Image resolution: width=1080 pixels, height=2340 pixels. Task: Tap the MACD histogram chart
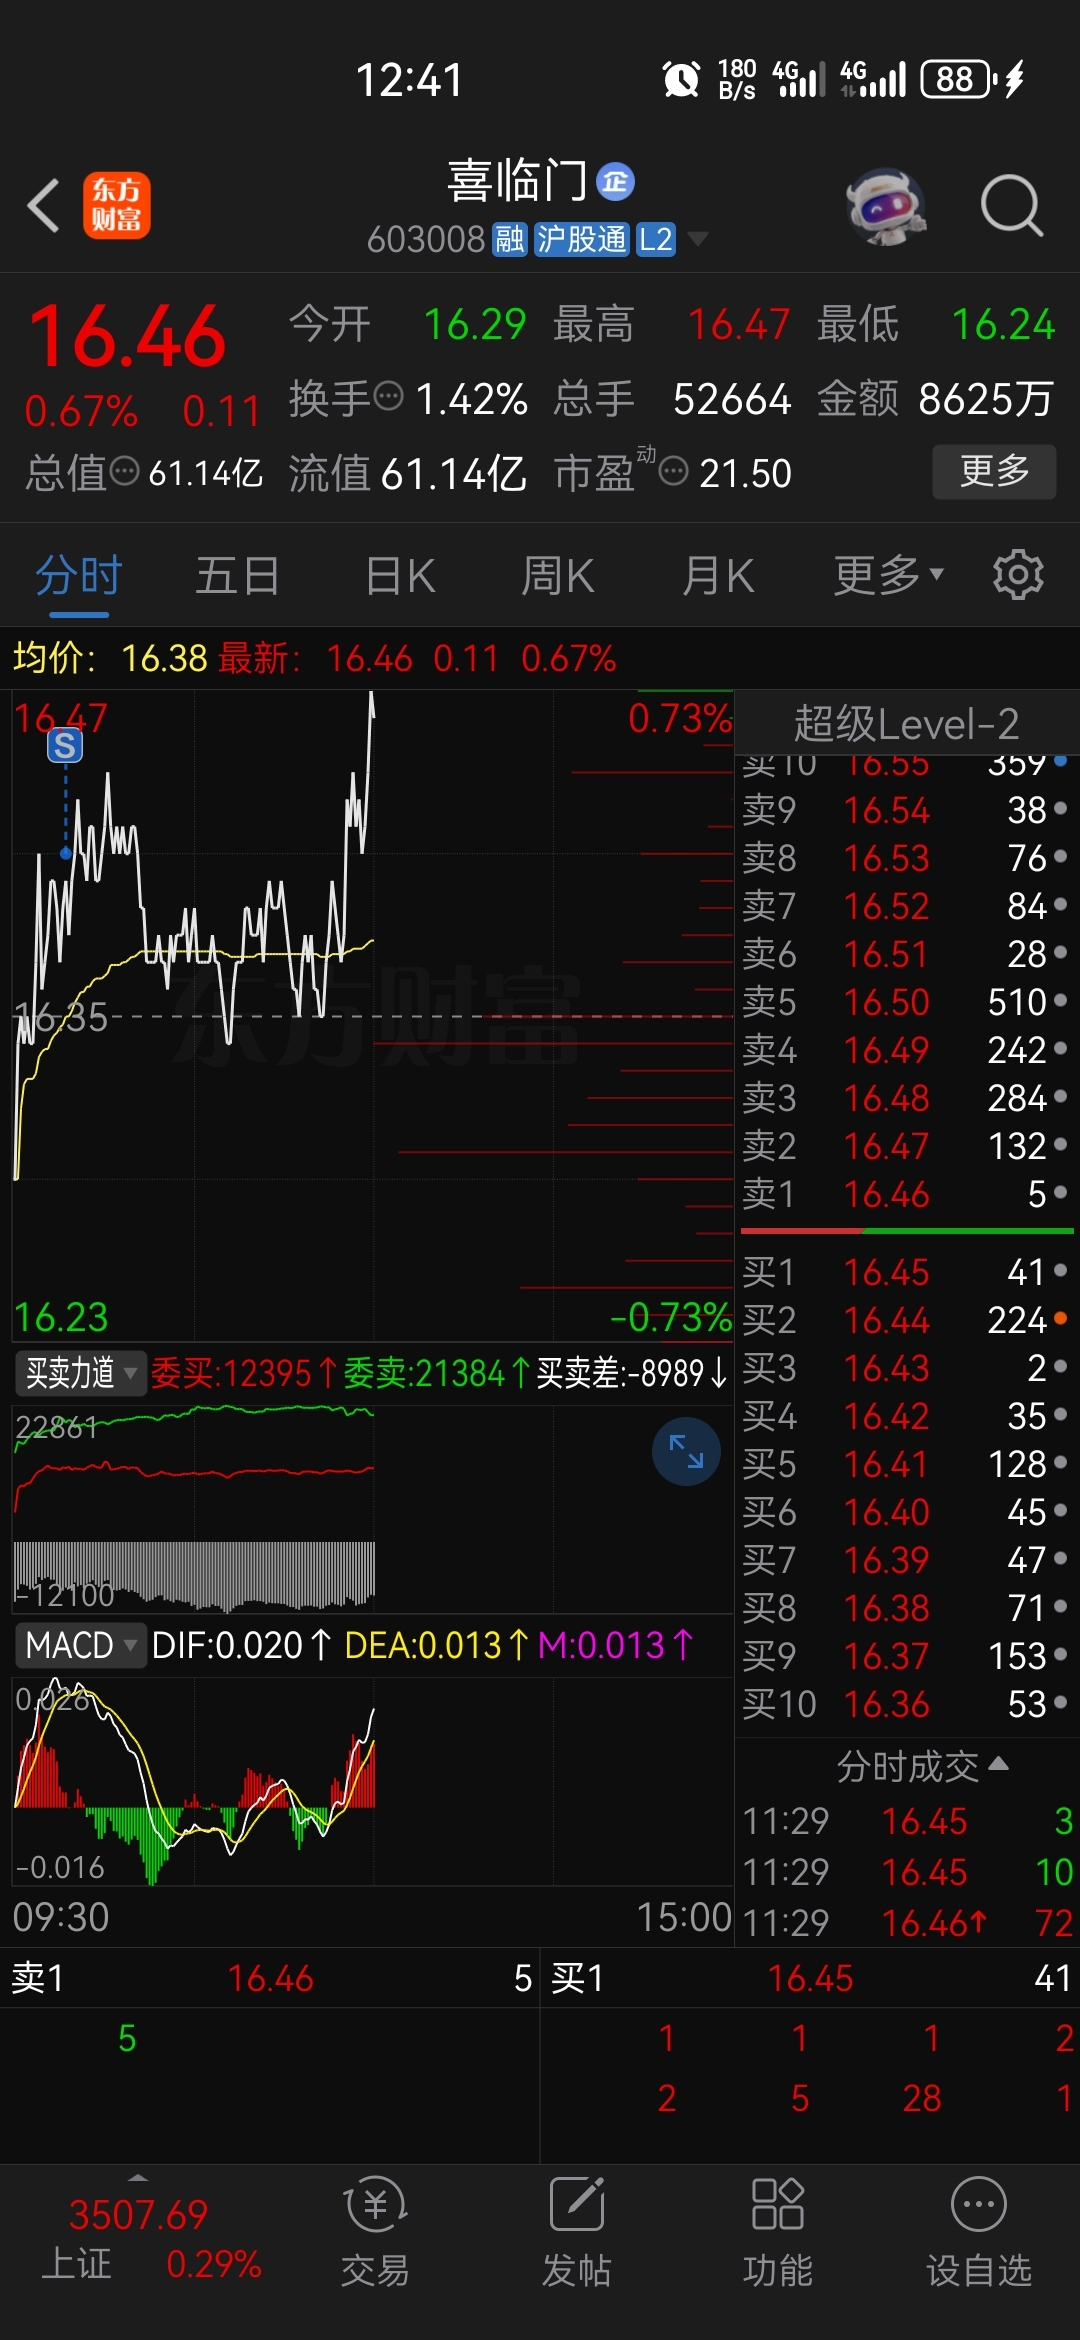pos(372,1782)
